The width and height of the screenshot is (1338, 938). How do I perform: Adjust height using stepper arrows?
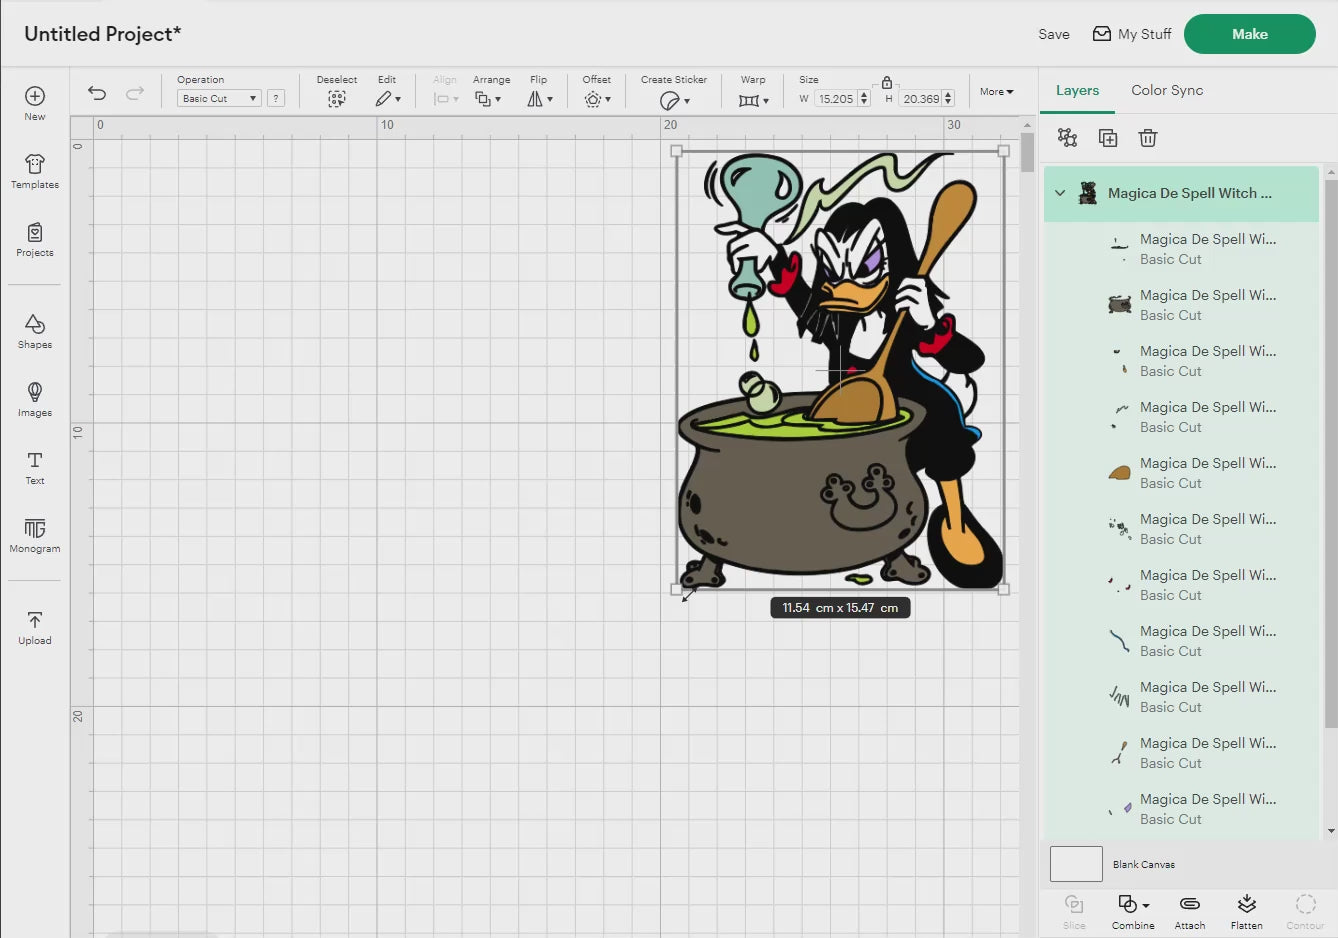[948, 98]
